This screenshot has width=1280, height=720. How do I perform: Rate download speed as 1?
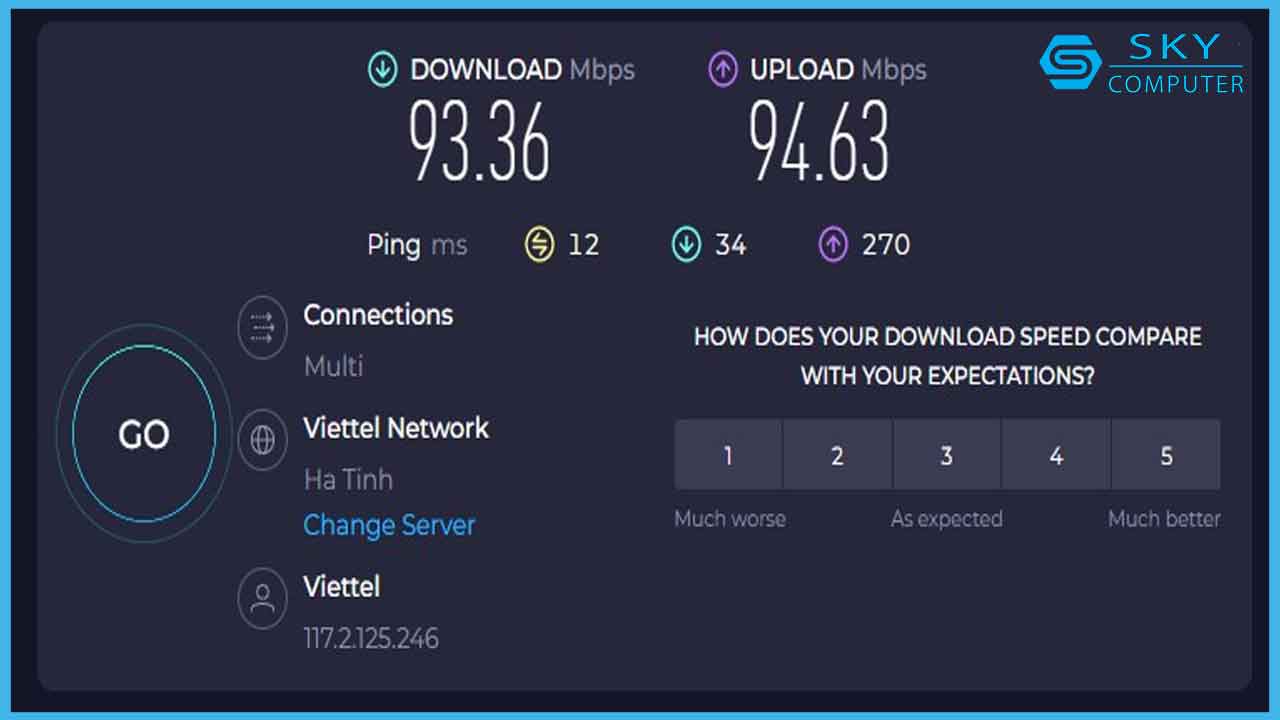point(728,456)
